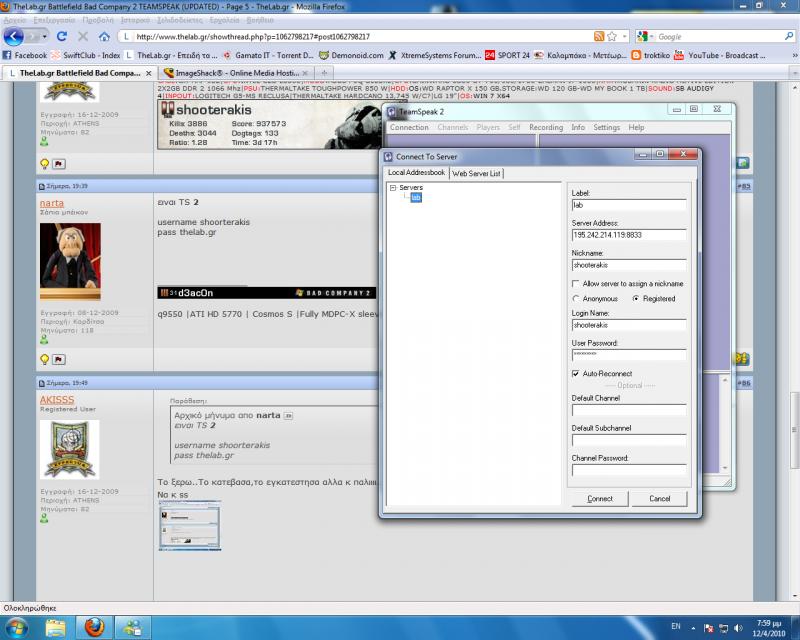Open the TeamSpeak Connection menu
Screen dimensions: 800x640
coord(409,127)
